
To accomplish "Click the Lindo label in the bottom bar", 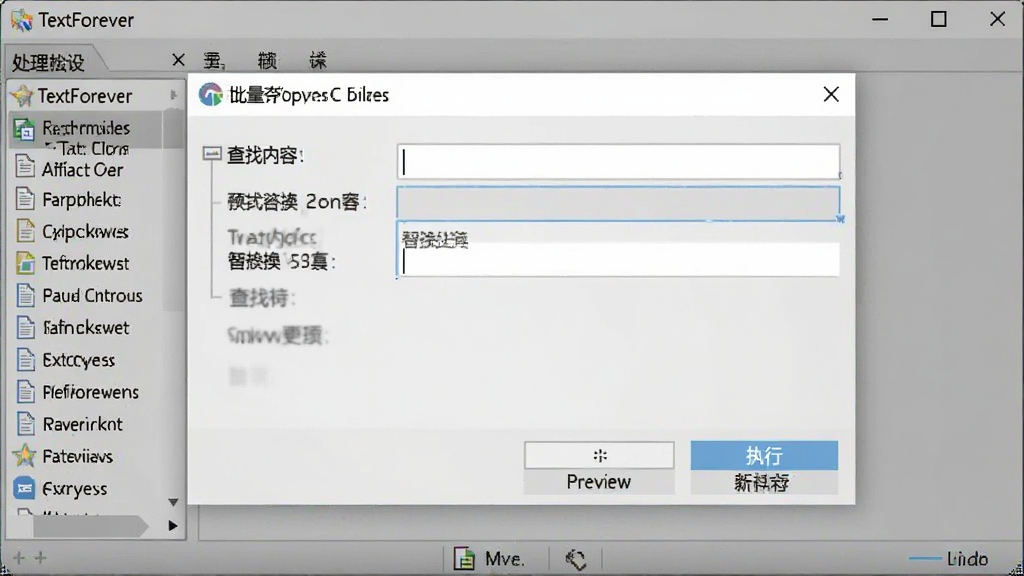I will 967,559.
